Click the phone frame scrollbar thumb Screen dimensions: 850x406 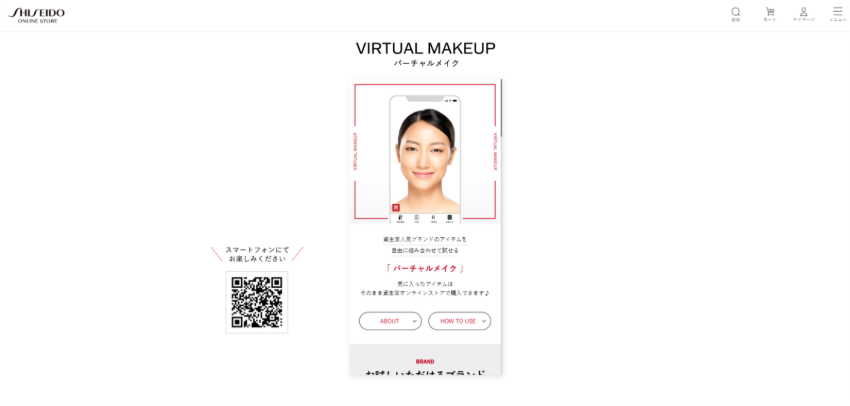[x=501, y=108]
